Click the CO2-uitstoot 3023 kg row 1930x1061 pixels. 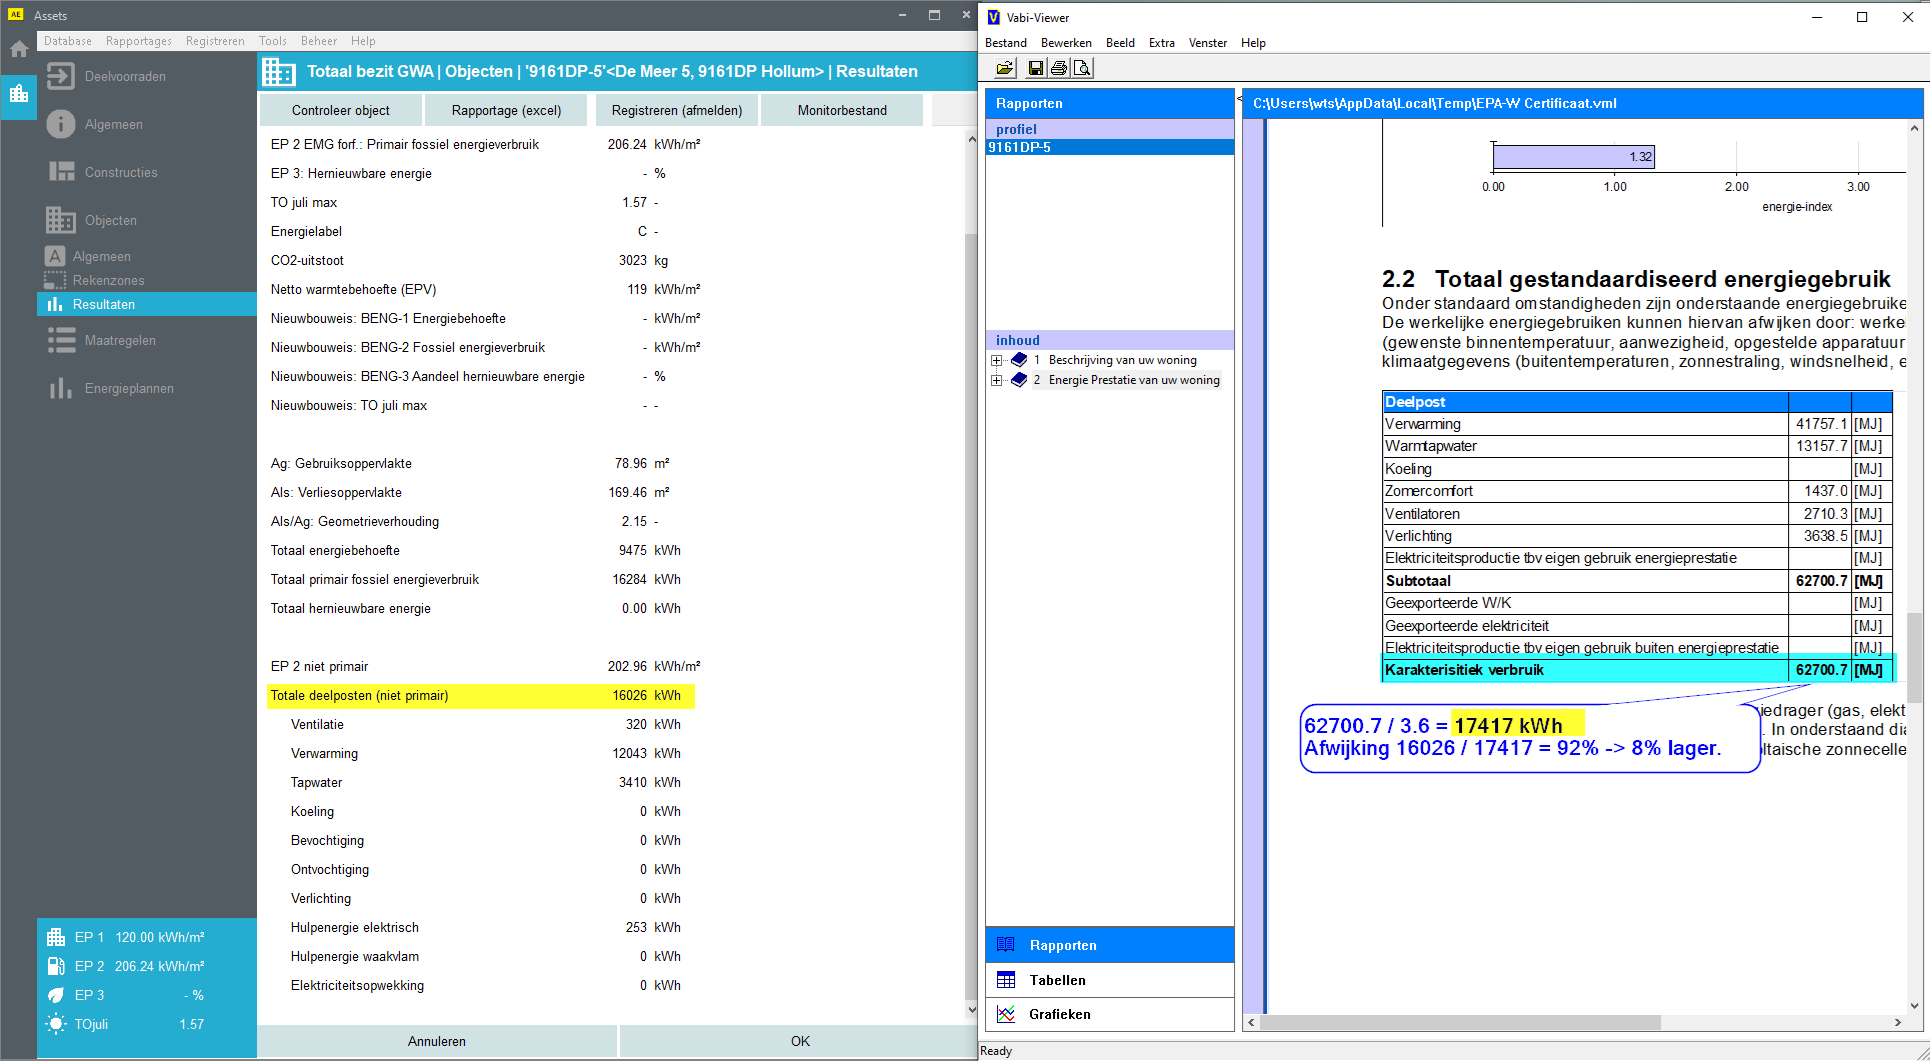469,260
